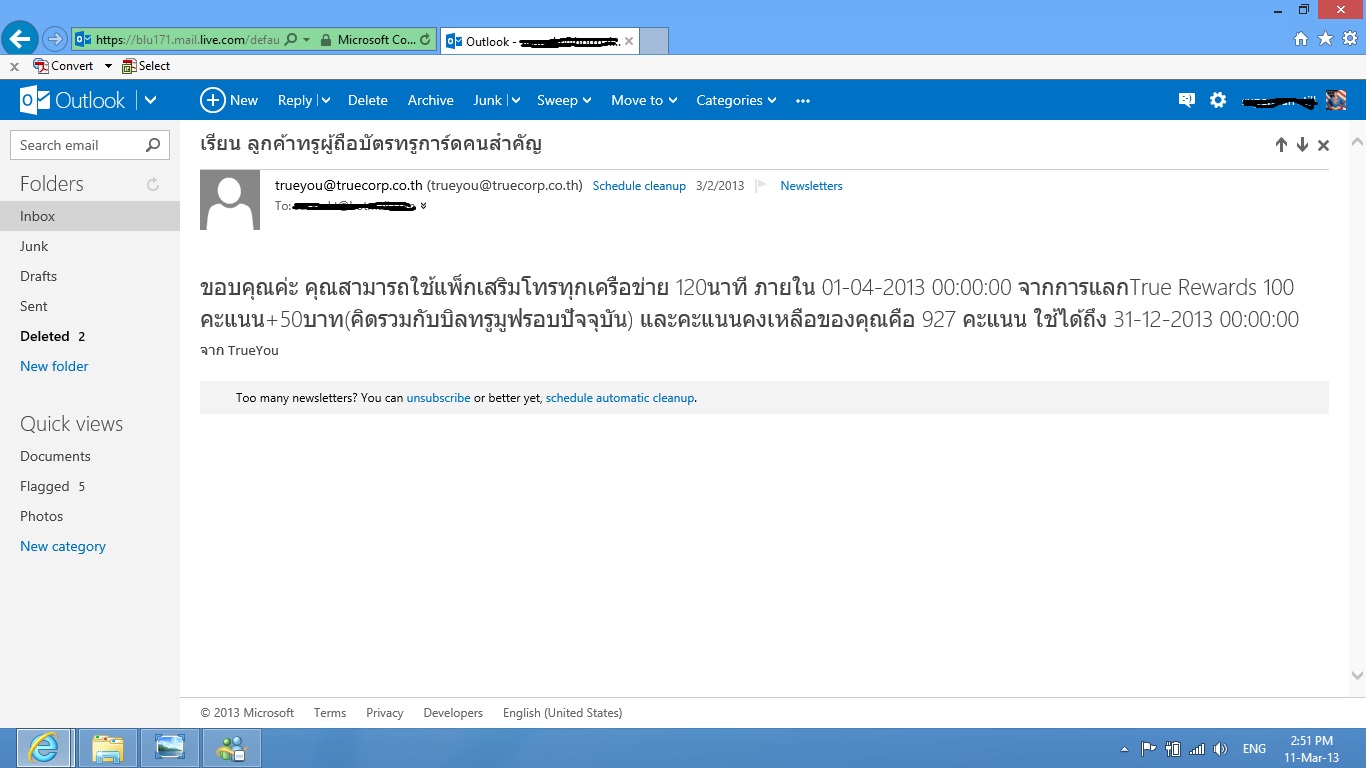This screenshot has height=768, width=1366.
Task: Open Internet Explorer on the taskbar
Action: pyautogui.click(x=43, y=748)
